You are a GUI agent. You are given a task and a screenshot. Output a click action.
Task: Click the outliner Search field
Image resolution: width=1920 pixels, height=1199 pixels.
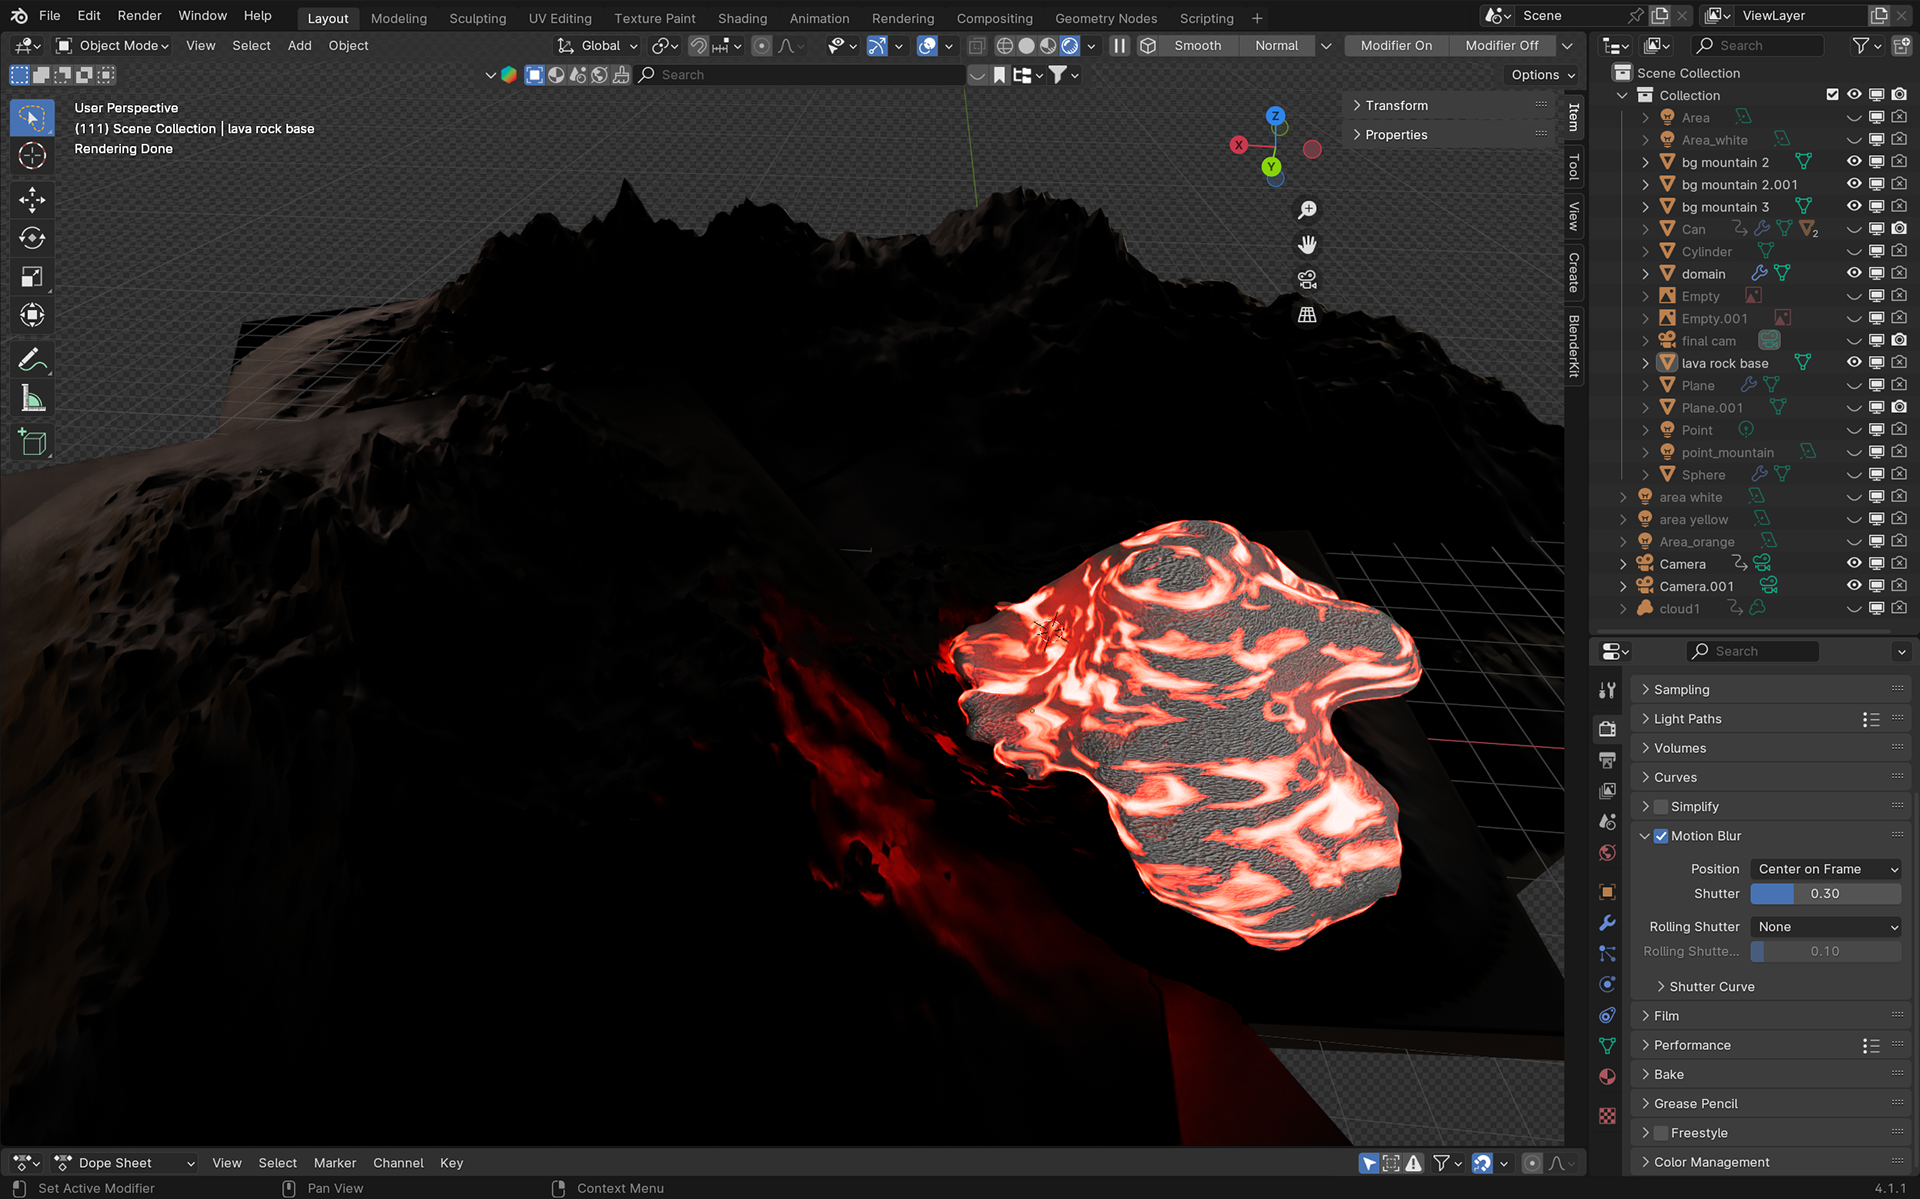point(1758,46)
